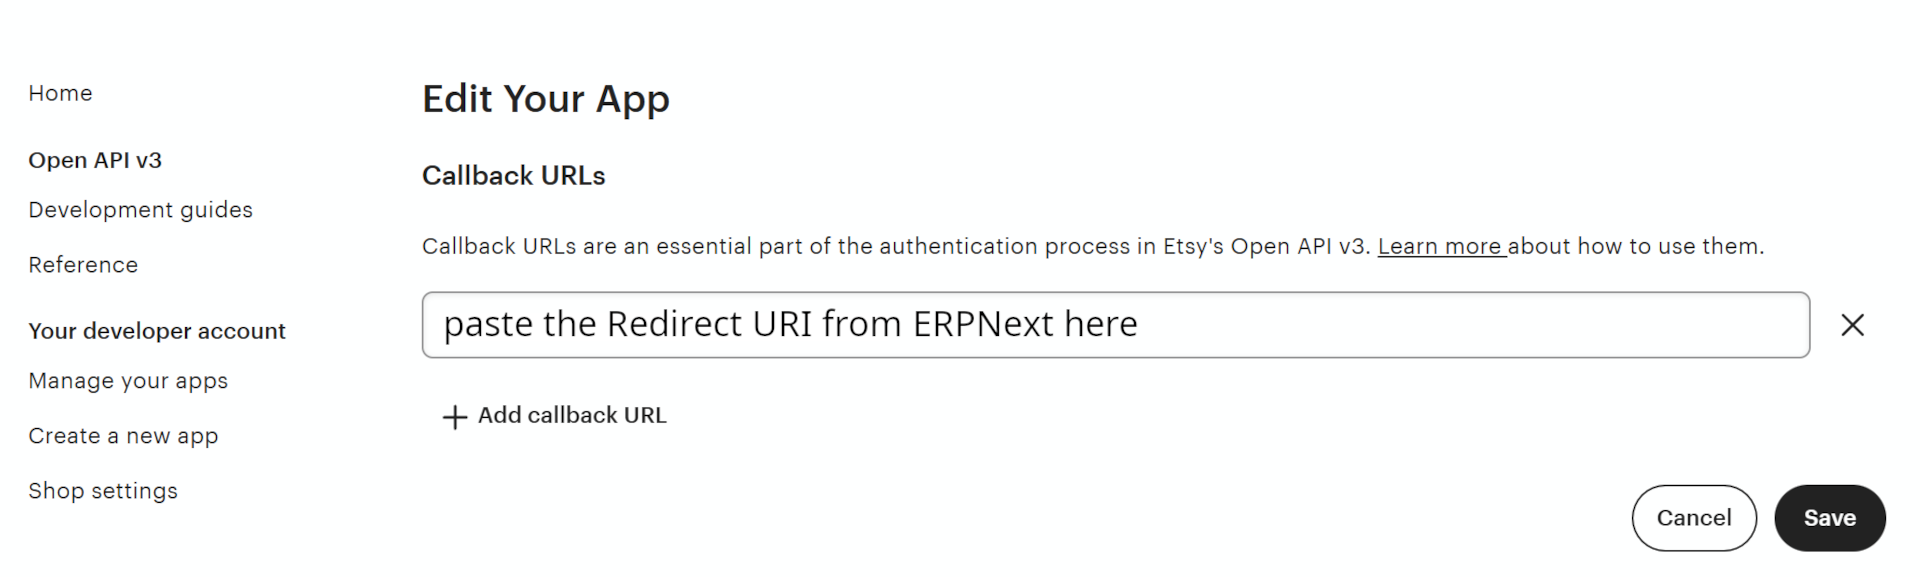Go to Your developer account
1920x577 pixels.
point(156,330)
